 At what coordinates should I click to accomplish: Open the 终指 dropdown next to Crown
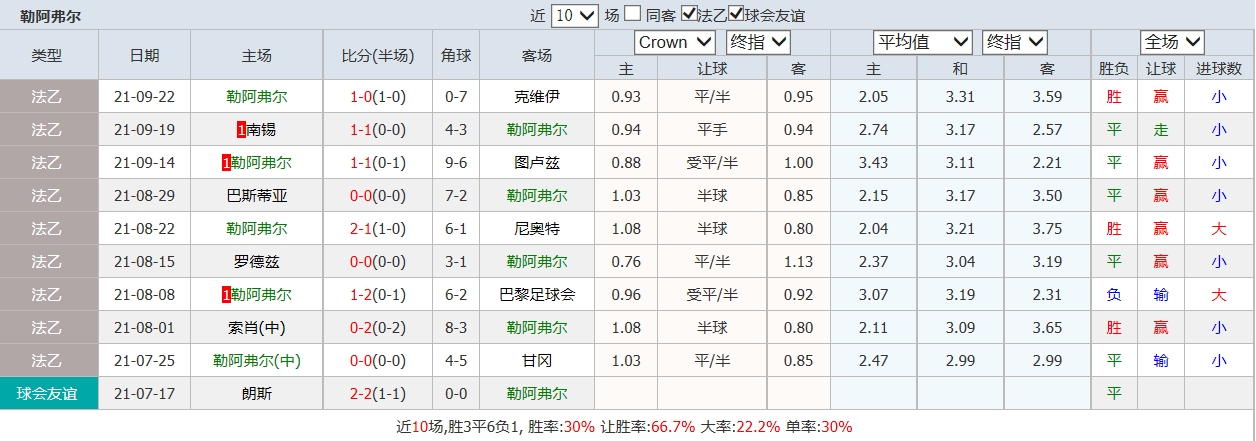click(x=758, y=42)
